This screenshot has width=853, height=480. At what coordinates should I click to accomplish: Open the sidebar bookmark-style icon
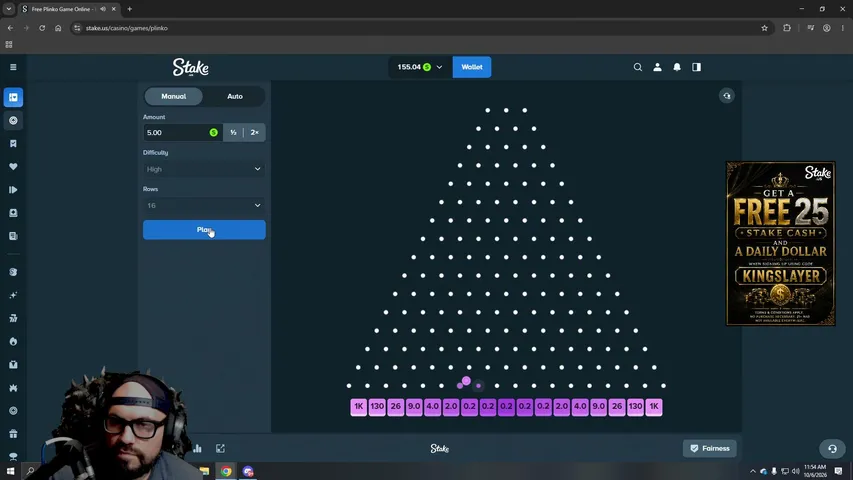point(13,144)
